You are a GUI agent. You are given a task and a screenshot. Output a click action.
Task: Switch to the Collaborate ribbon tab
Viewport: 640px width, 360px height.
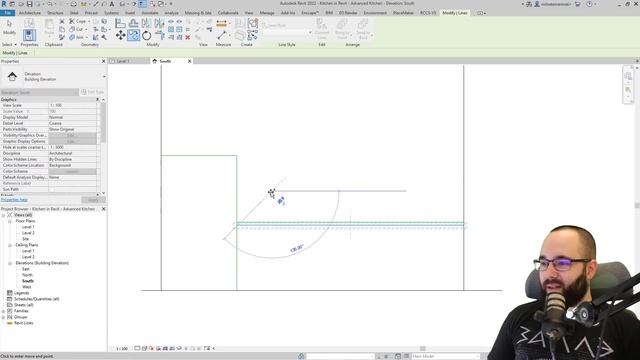[x=228, y=13]
